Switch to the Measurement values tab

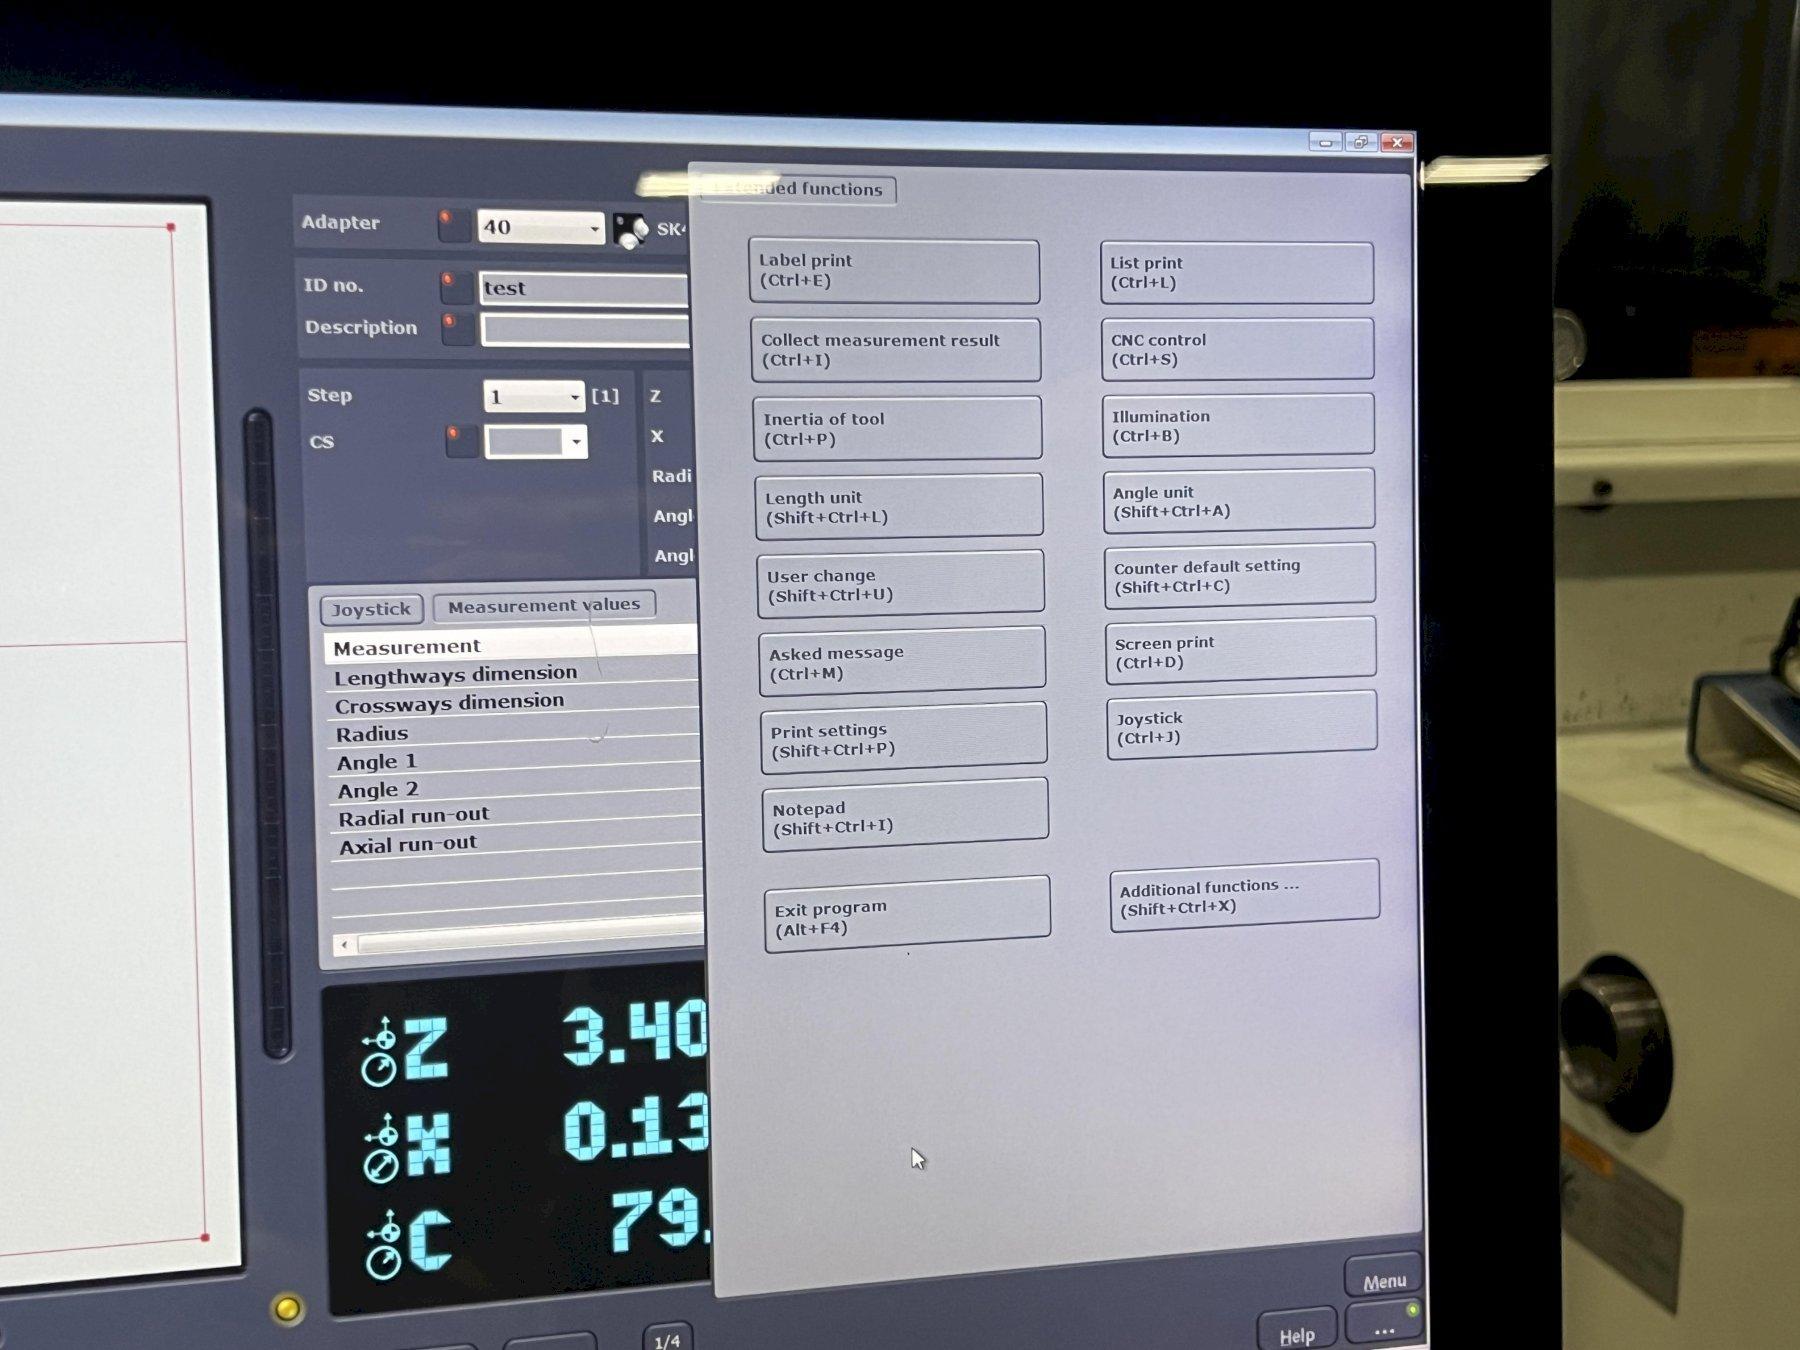tap(543, 606)
